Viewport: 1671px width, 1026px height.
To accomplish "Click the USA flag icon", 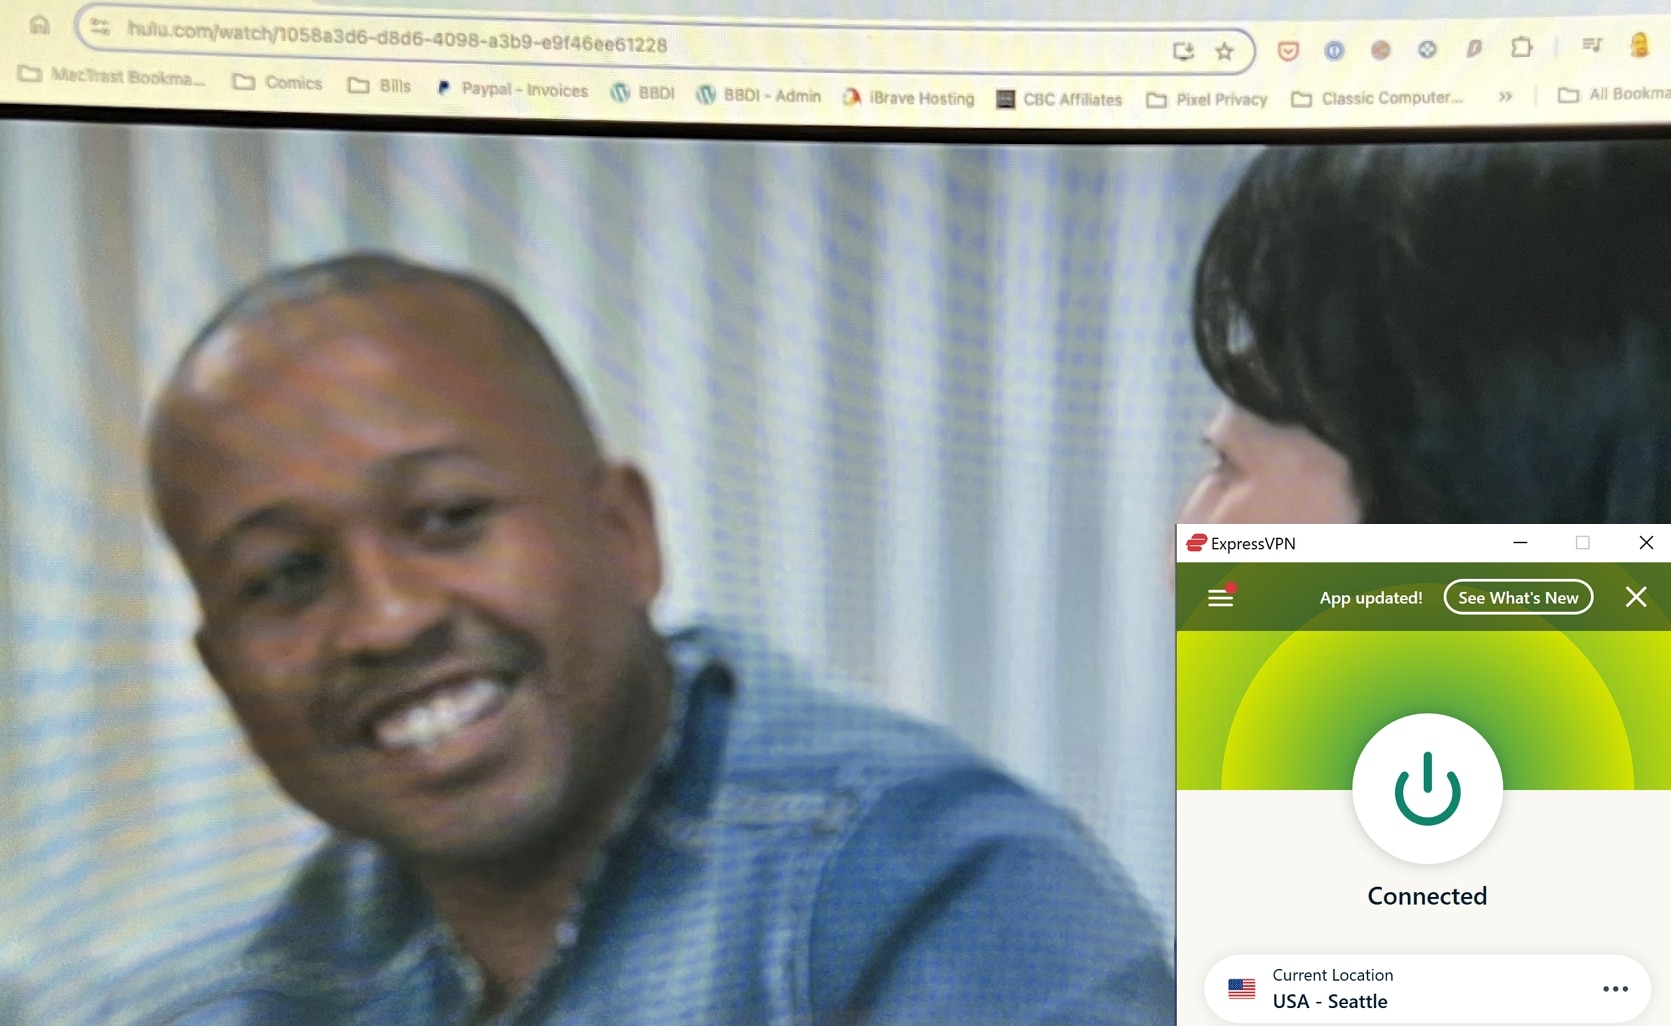I will click(1241, 988).
